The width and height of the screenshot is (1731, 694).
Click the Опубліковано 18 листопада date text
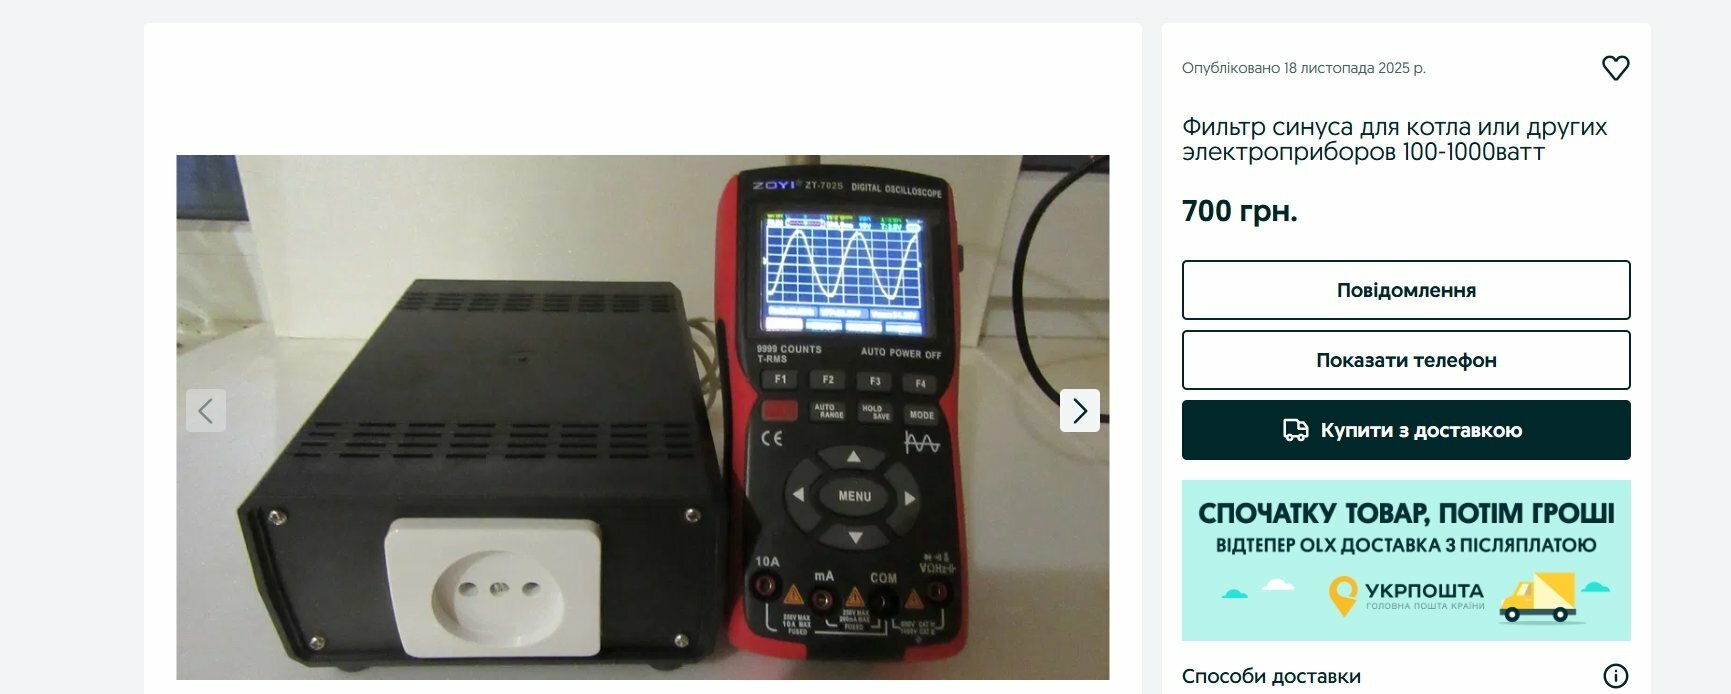click(x=1304, y=68)
